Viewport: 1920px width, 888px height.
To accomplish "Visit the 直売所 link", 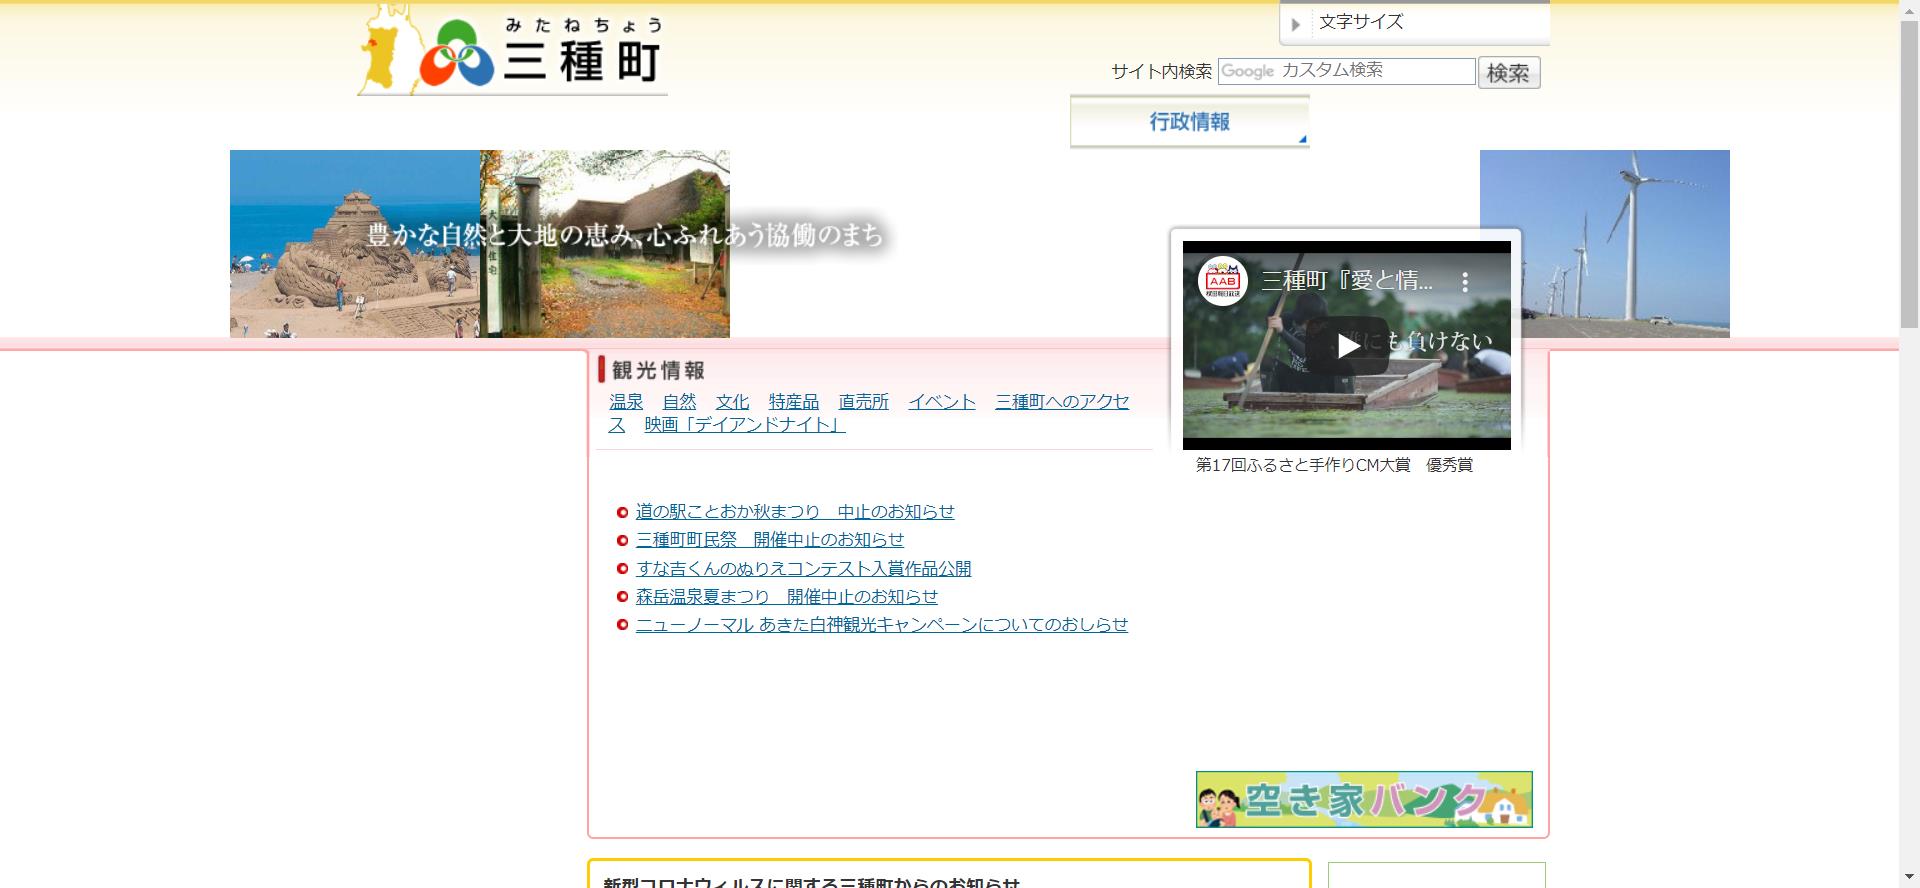I will tap(863, 402).
